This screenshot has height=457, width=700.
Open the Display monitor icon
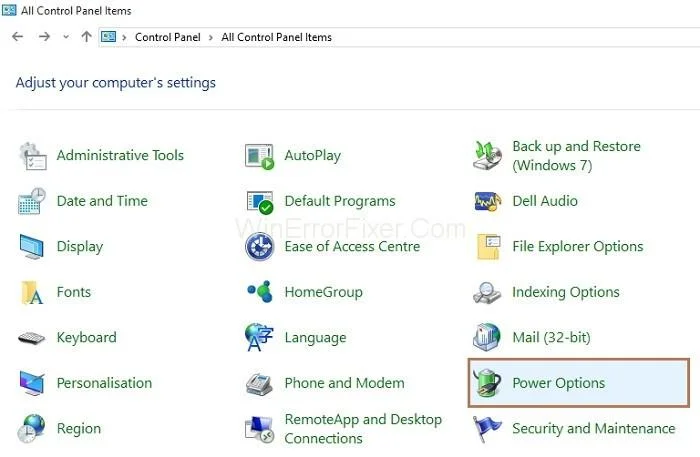click(32, 247)
